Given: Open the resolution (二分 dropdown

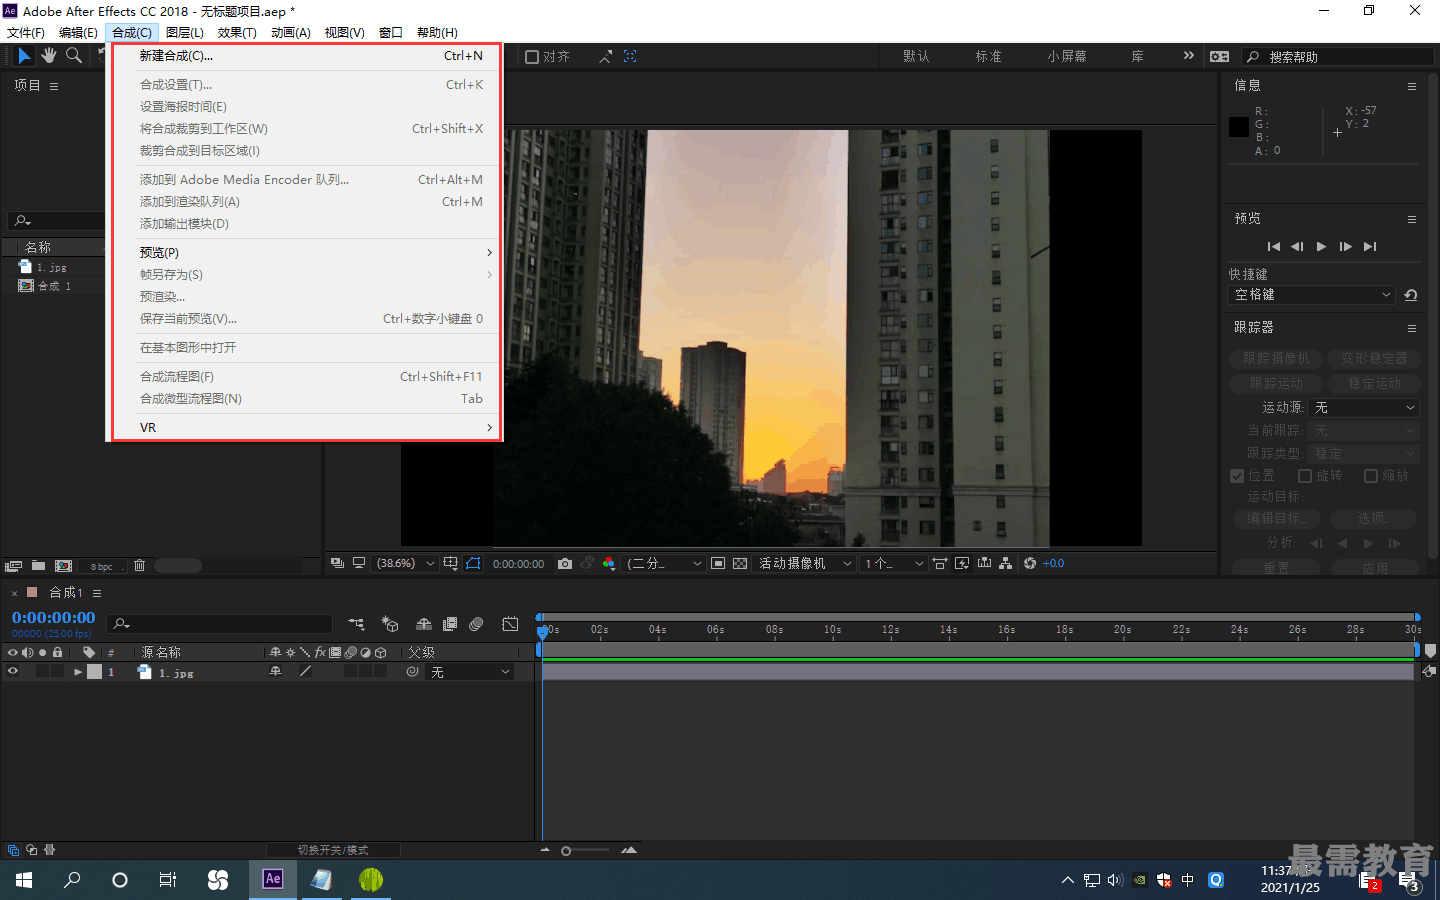Looking at the screenshot, I should click(x=664, y=564).
